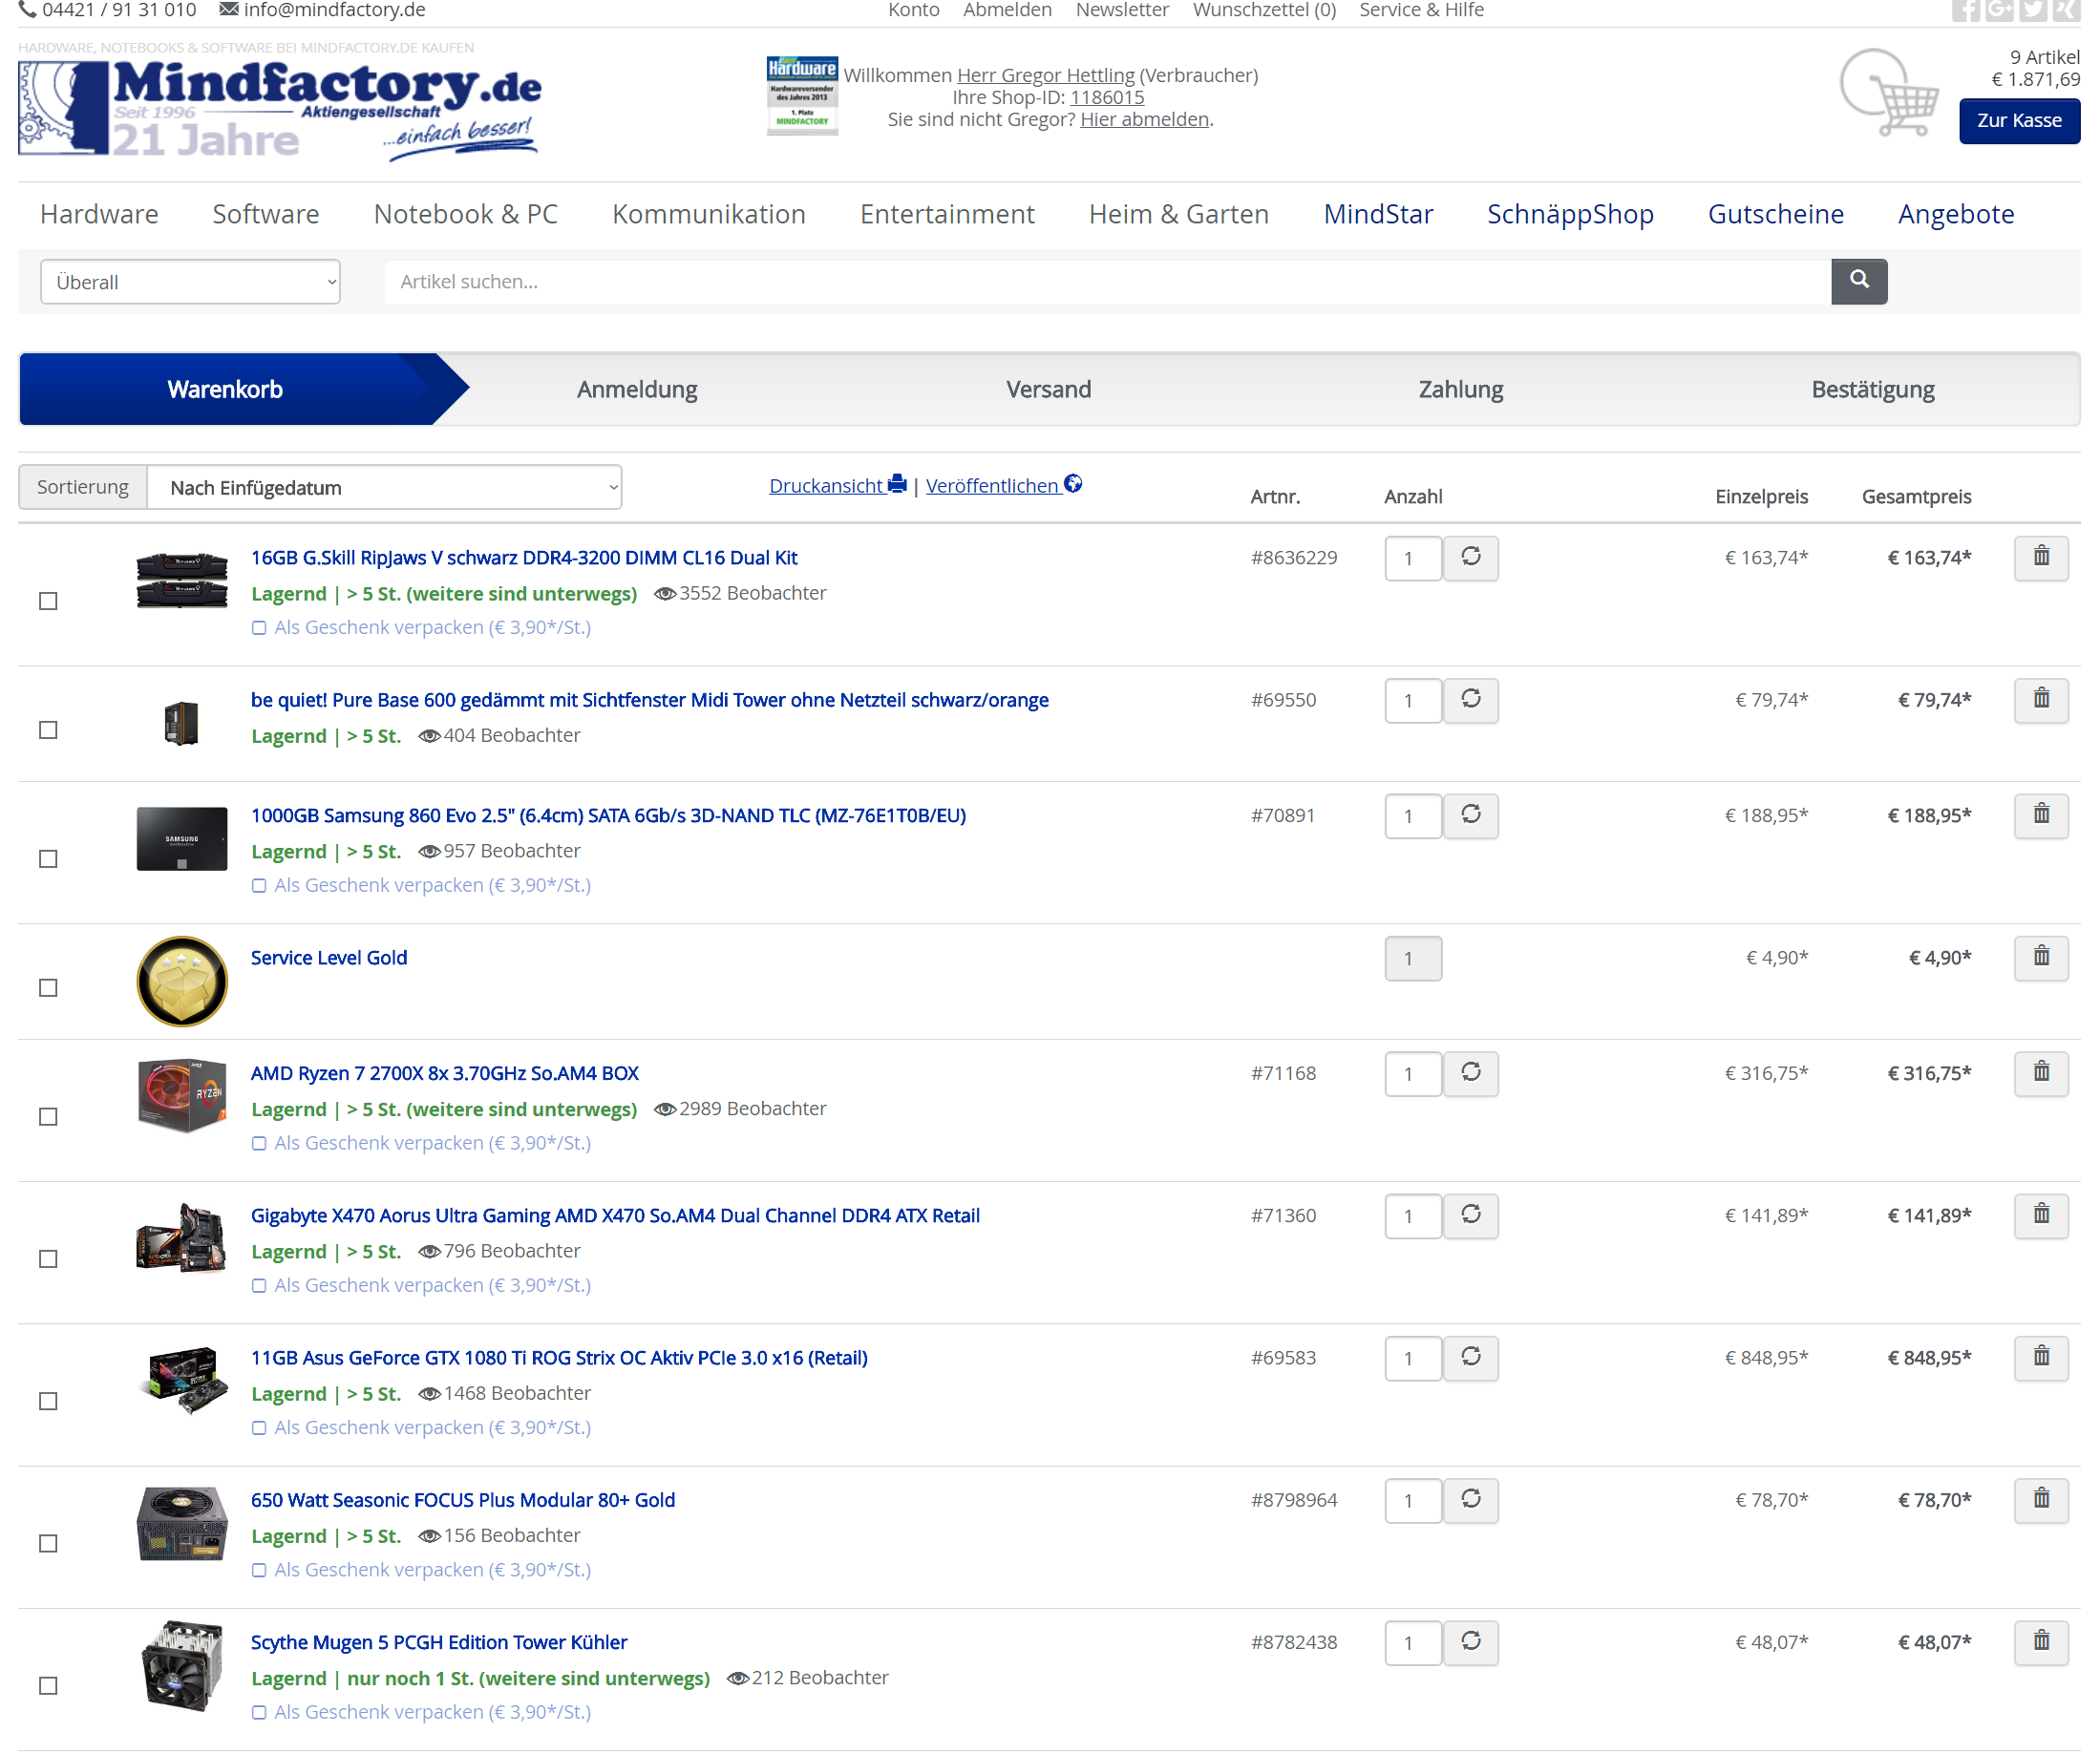Open the Gutscheine menu
Image resolution: width=2100 pixels, height=1754 pixels.
[1776, 214]
